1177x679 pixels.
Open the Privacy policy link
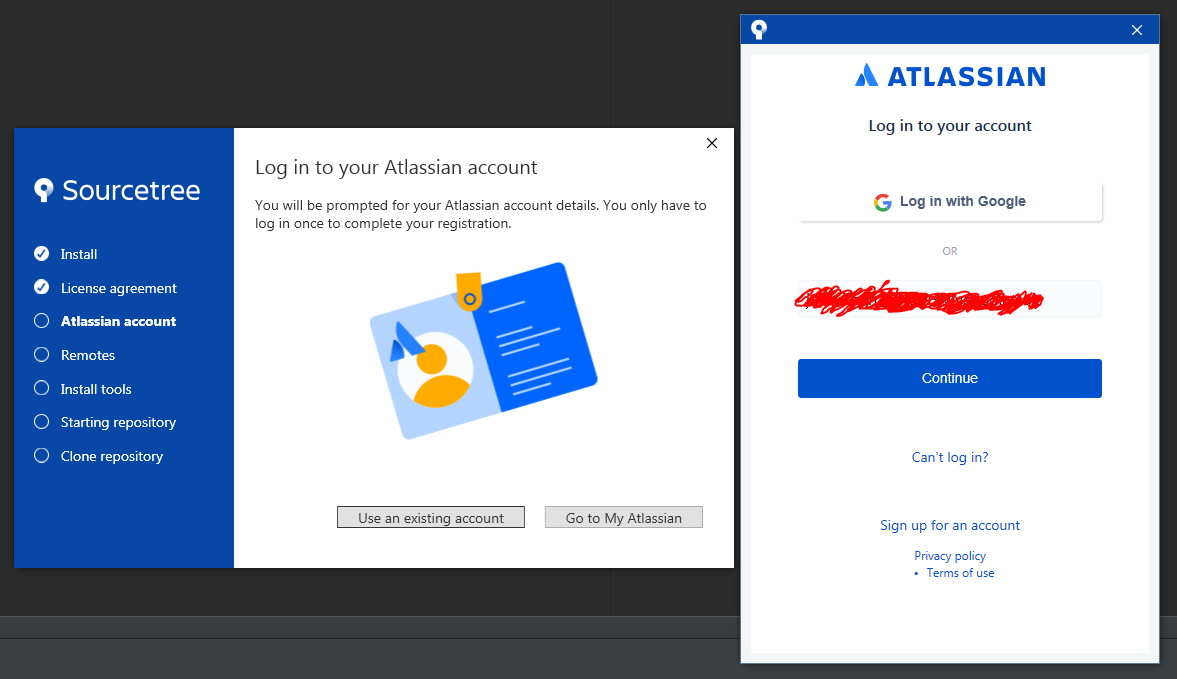tap(950, 556)
